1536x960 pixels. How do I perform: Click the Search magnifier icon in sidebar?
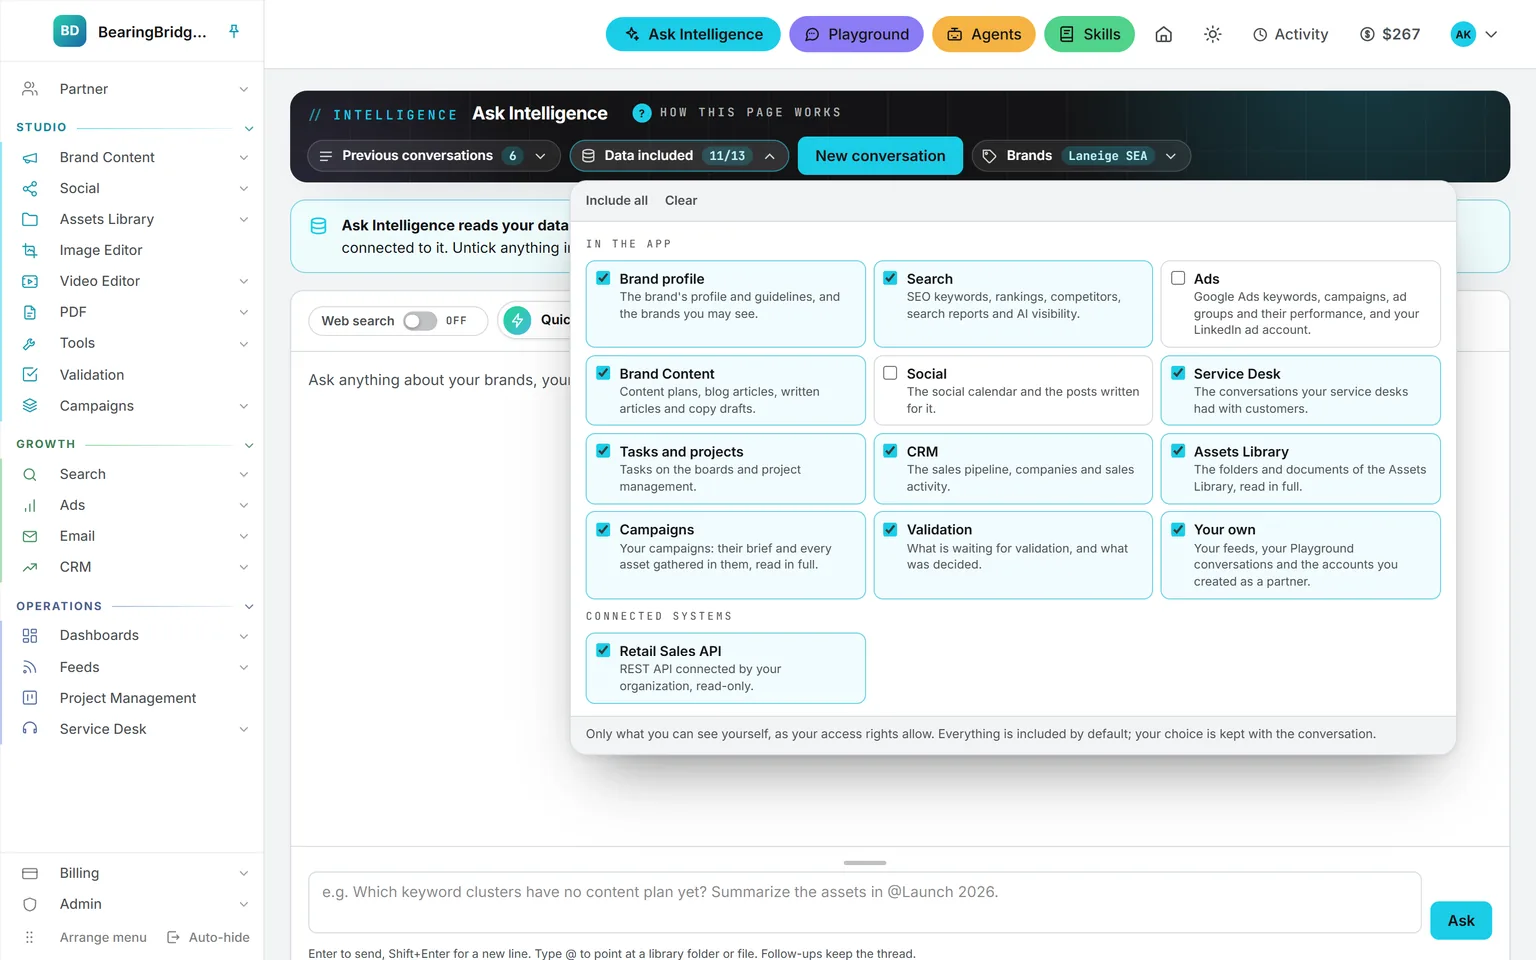click(x=30, y=474)
